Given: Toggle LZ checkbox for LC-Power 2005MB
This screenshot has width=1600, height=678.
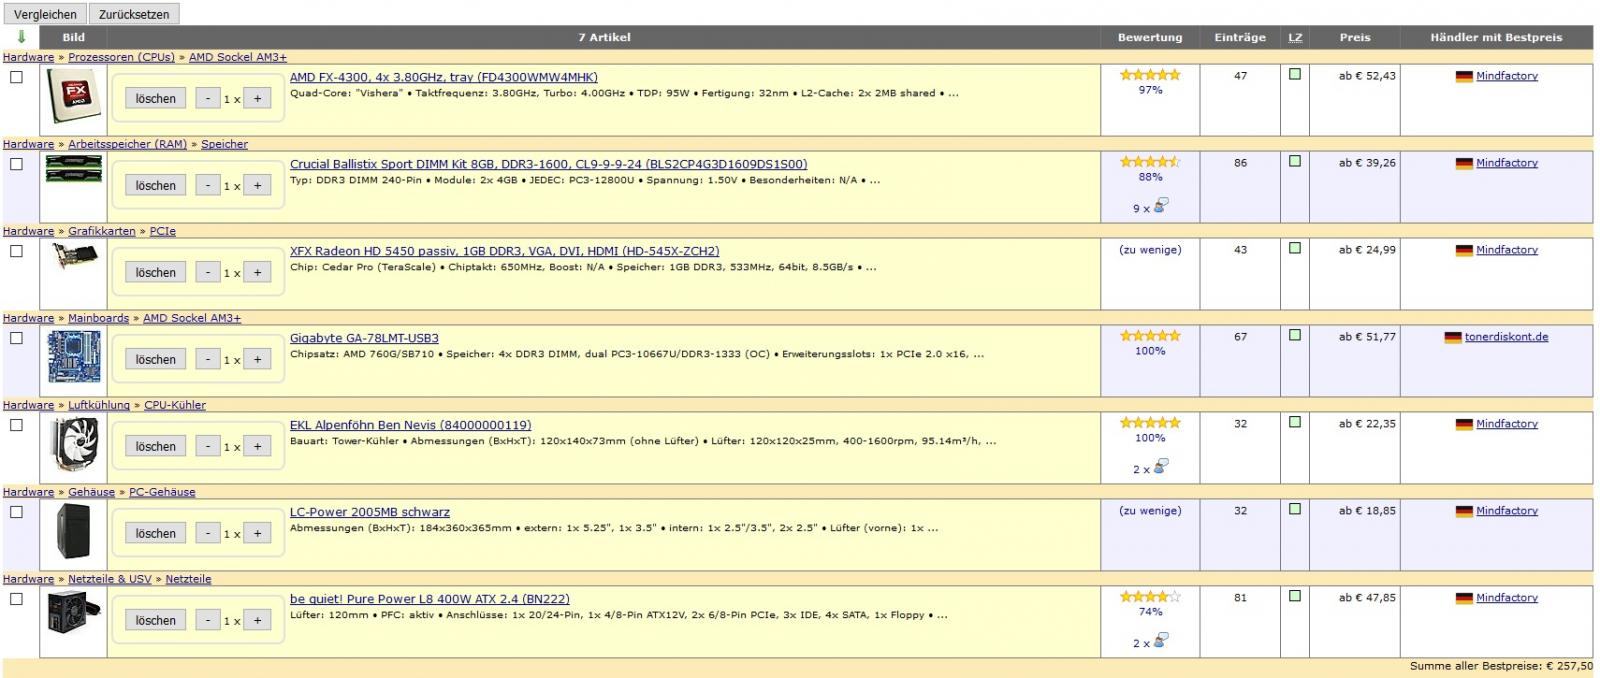Looking at the screenshot, I should click(x=1295, y=509).
